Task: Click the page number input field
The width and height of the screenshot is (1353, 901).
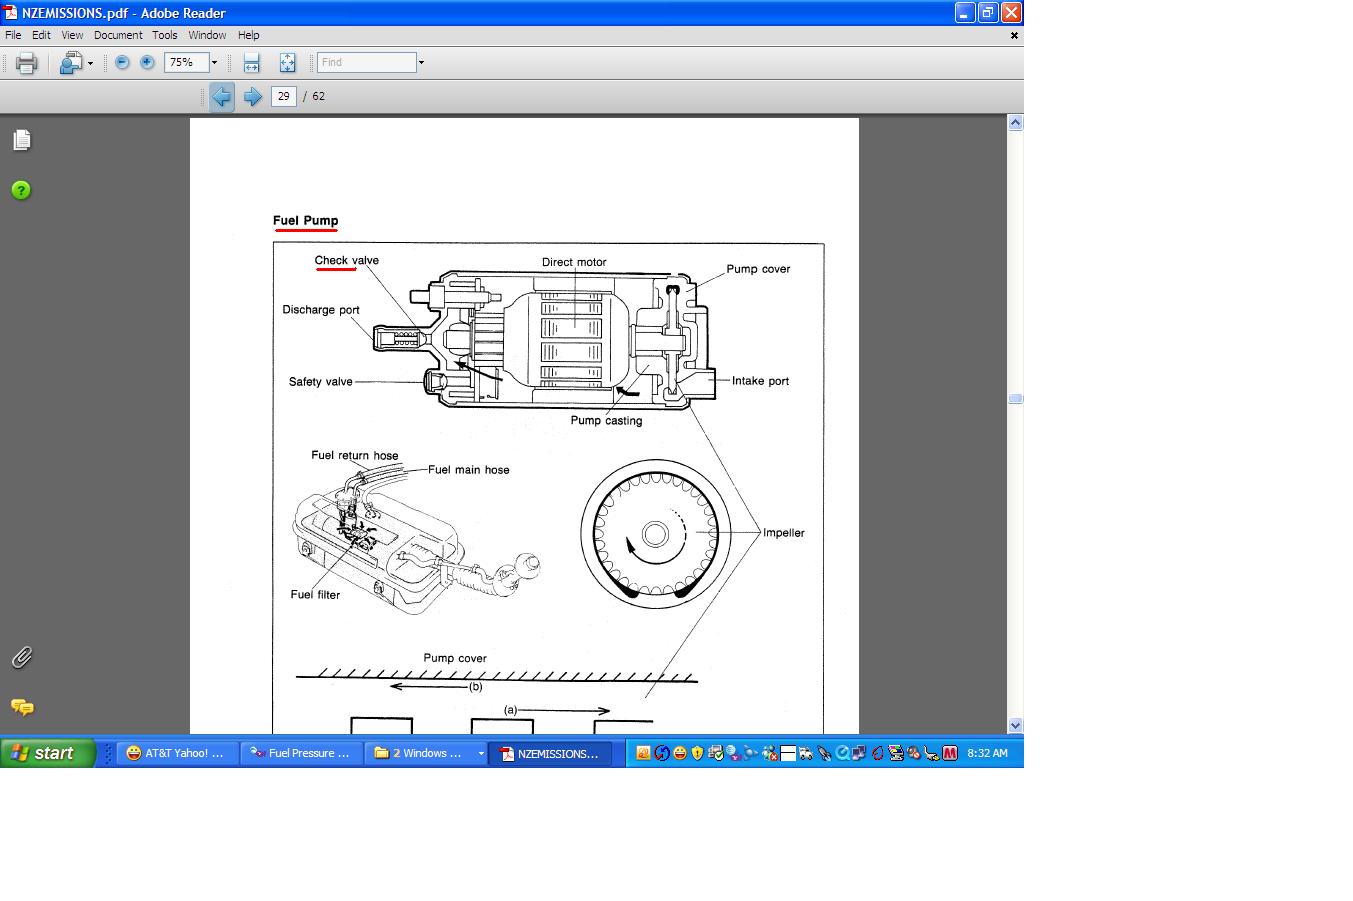Action: click(284, 96)
